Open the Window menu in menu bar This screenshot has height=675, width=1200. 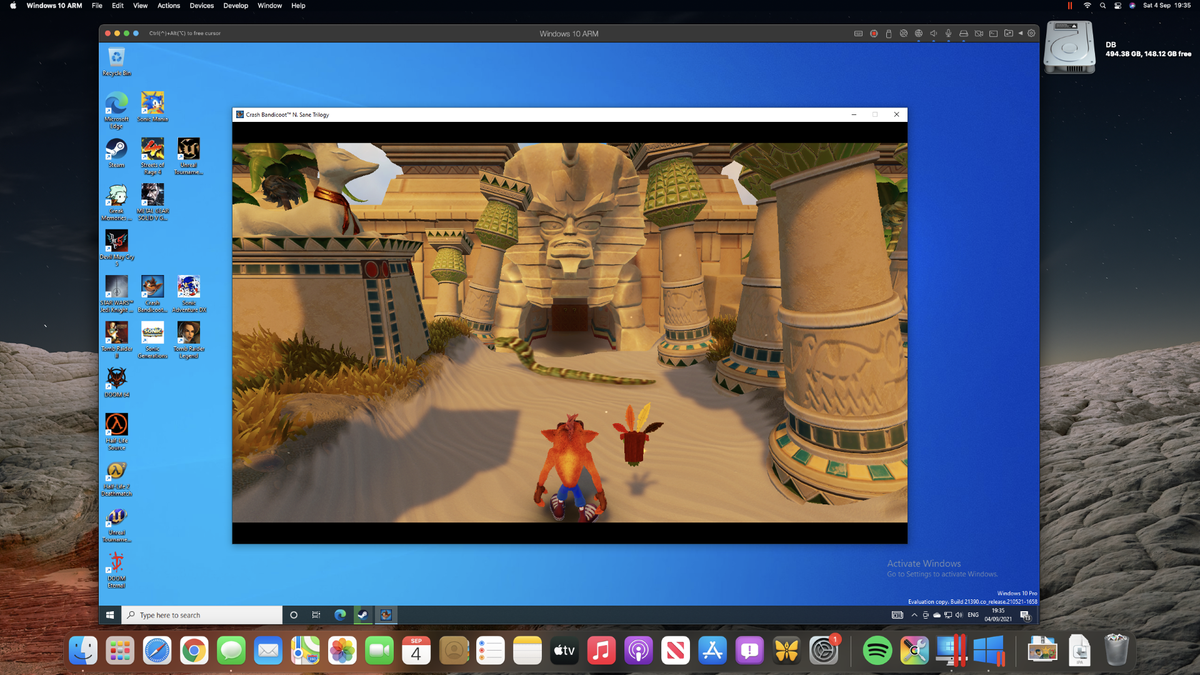[270, 5]
